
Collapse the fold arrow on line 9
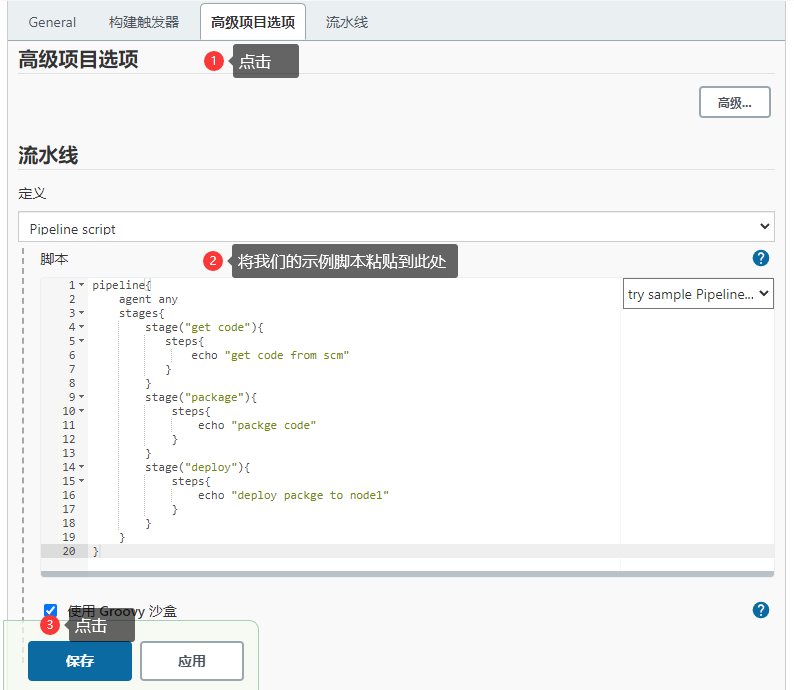[82, 397]
